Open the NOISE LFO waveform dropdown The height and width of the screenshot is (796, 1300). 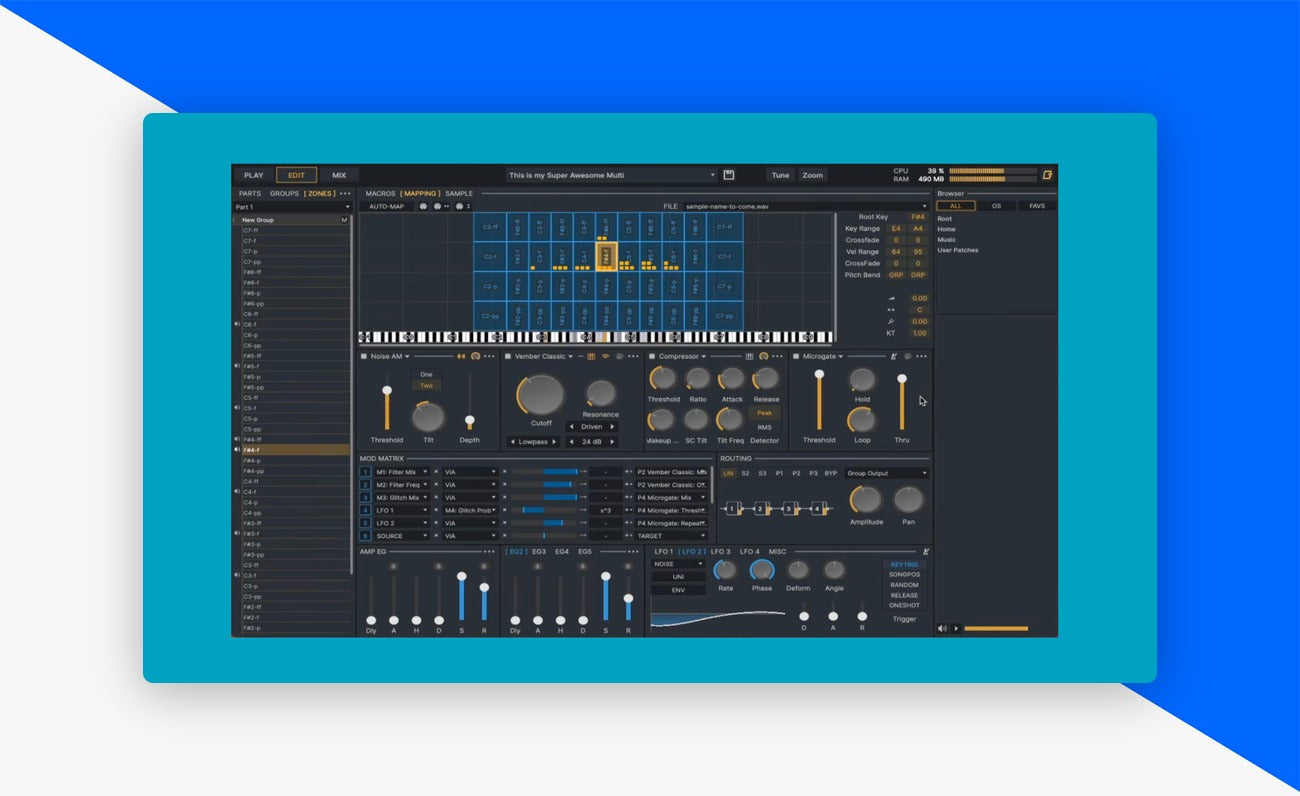coord(678,564)
